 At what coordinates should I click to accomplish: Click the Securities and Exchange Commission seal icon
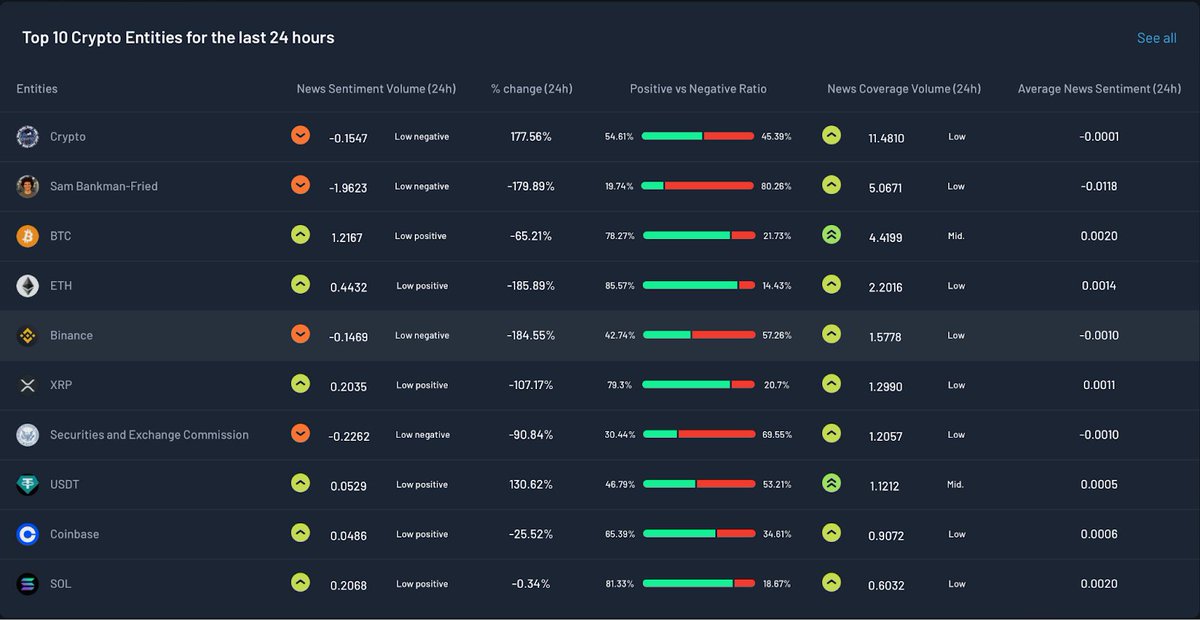coord(28,435)
